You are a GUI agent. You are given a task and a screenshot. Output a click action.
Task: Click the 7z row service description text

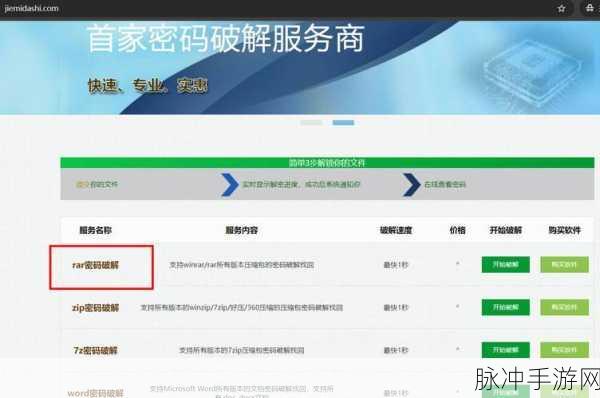pyautogui.click(x=242, y=350)
